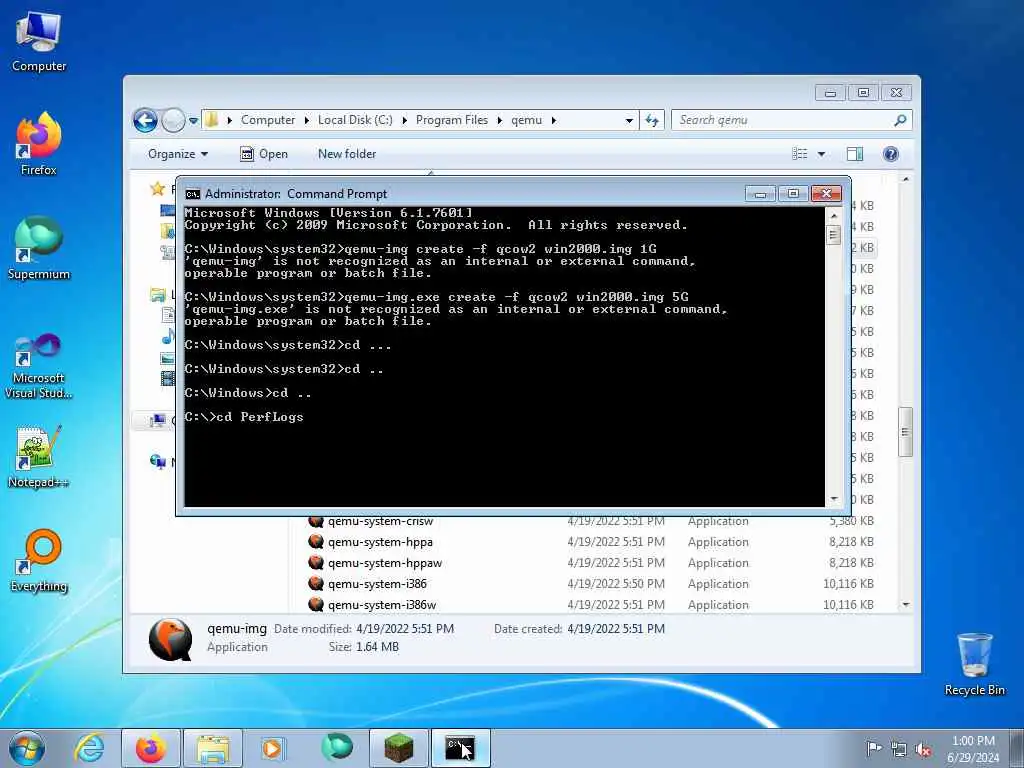Open the address bar history dropdown
The height and width of the screenshot is (768, 1024).
tap(629, 120)
